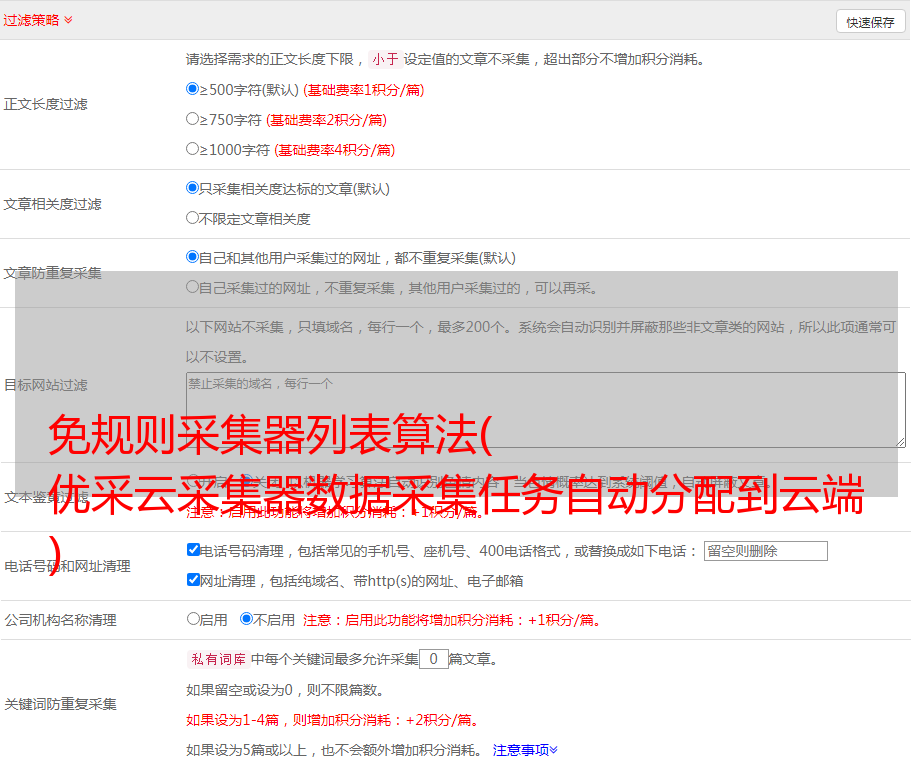Viewport: 912px width, 768px height.
Task: Click the 基础费率4积分/篇 red text
Action: (334, 150)
